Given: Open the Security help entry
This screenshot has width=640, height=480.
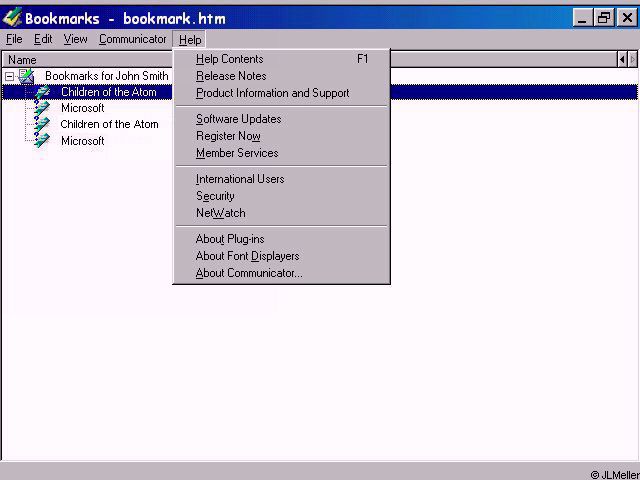Looking at the screenshot, I should 282,196.
